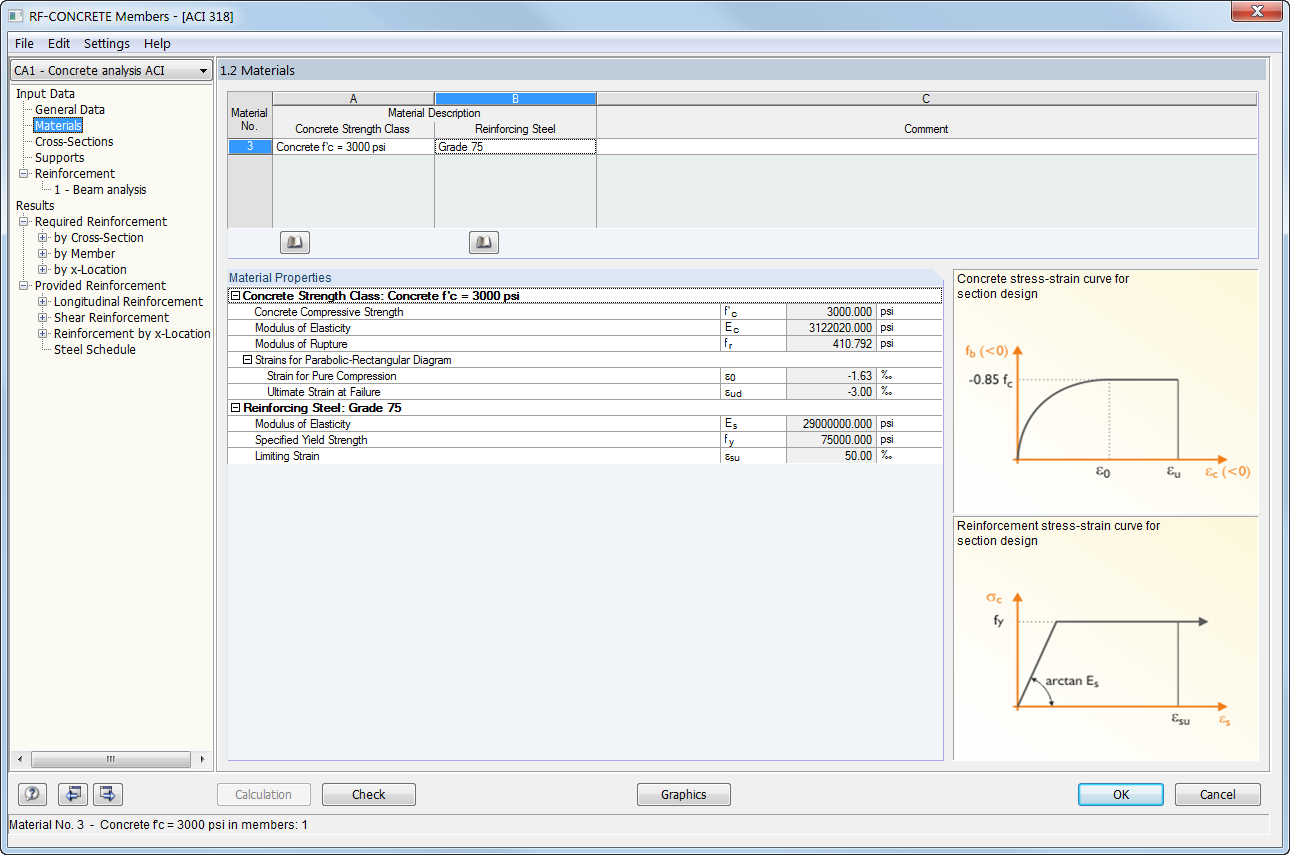Select the Input Data tree heading

point(45,94)
